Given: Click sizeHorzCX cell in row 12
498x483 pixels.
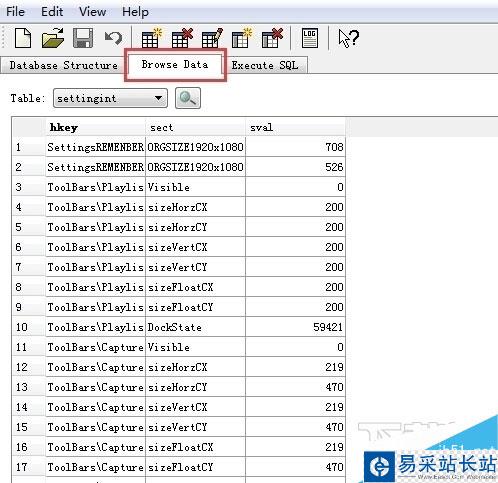Looking at the screenshot, I should [x=195, y=367].
